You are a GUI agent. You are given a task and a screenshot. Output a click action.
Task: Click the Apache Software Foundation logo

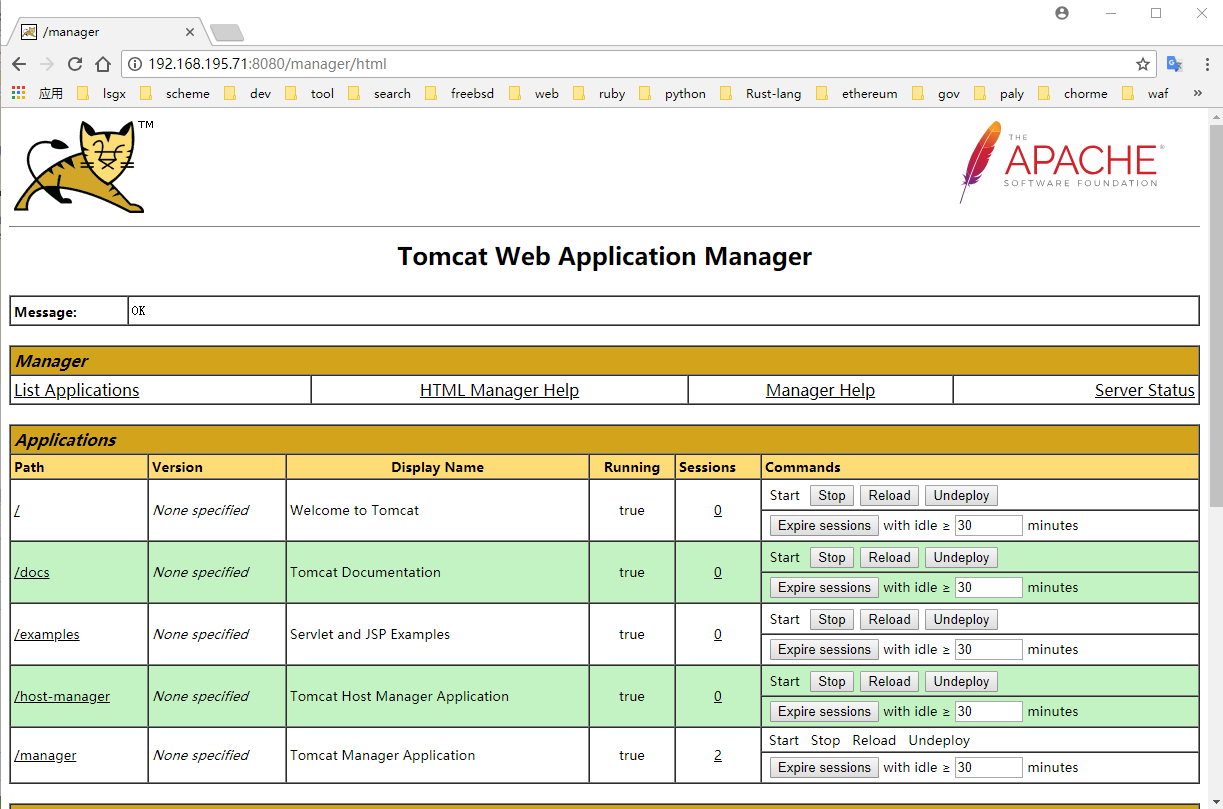click(1060, 162)
